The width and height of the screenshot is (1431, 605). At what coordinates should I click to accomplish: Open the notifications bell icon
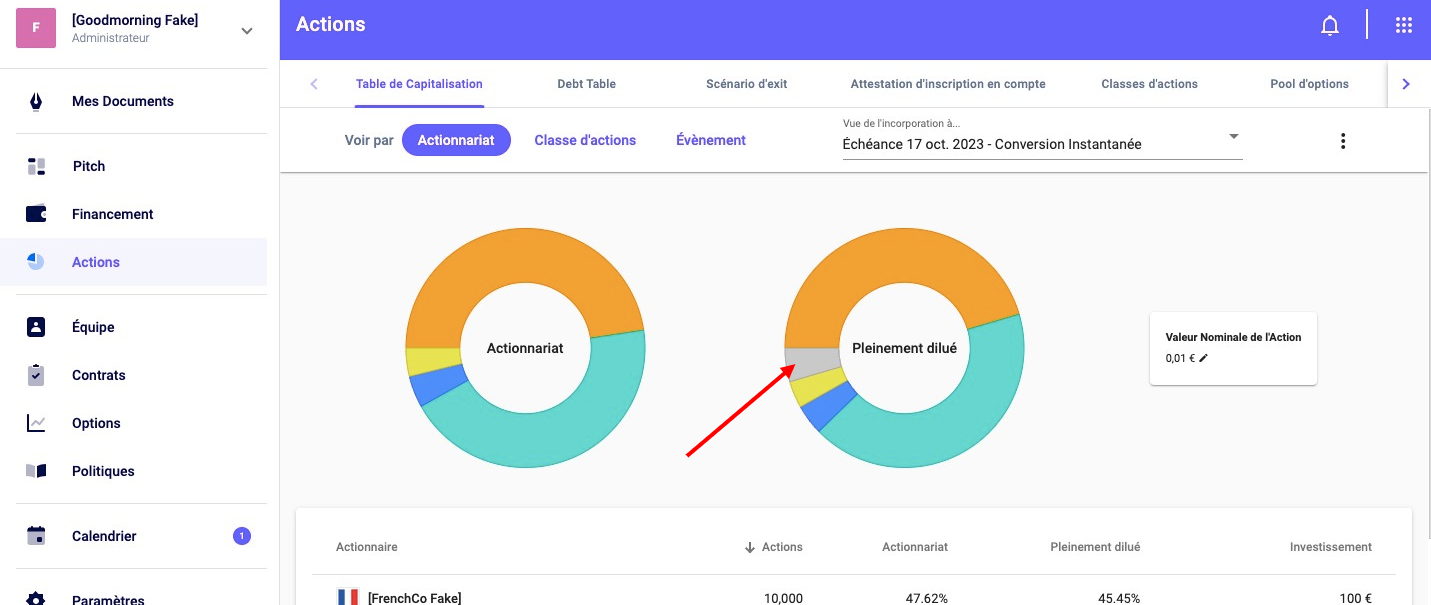click(1329, 26)
